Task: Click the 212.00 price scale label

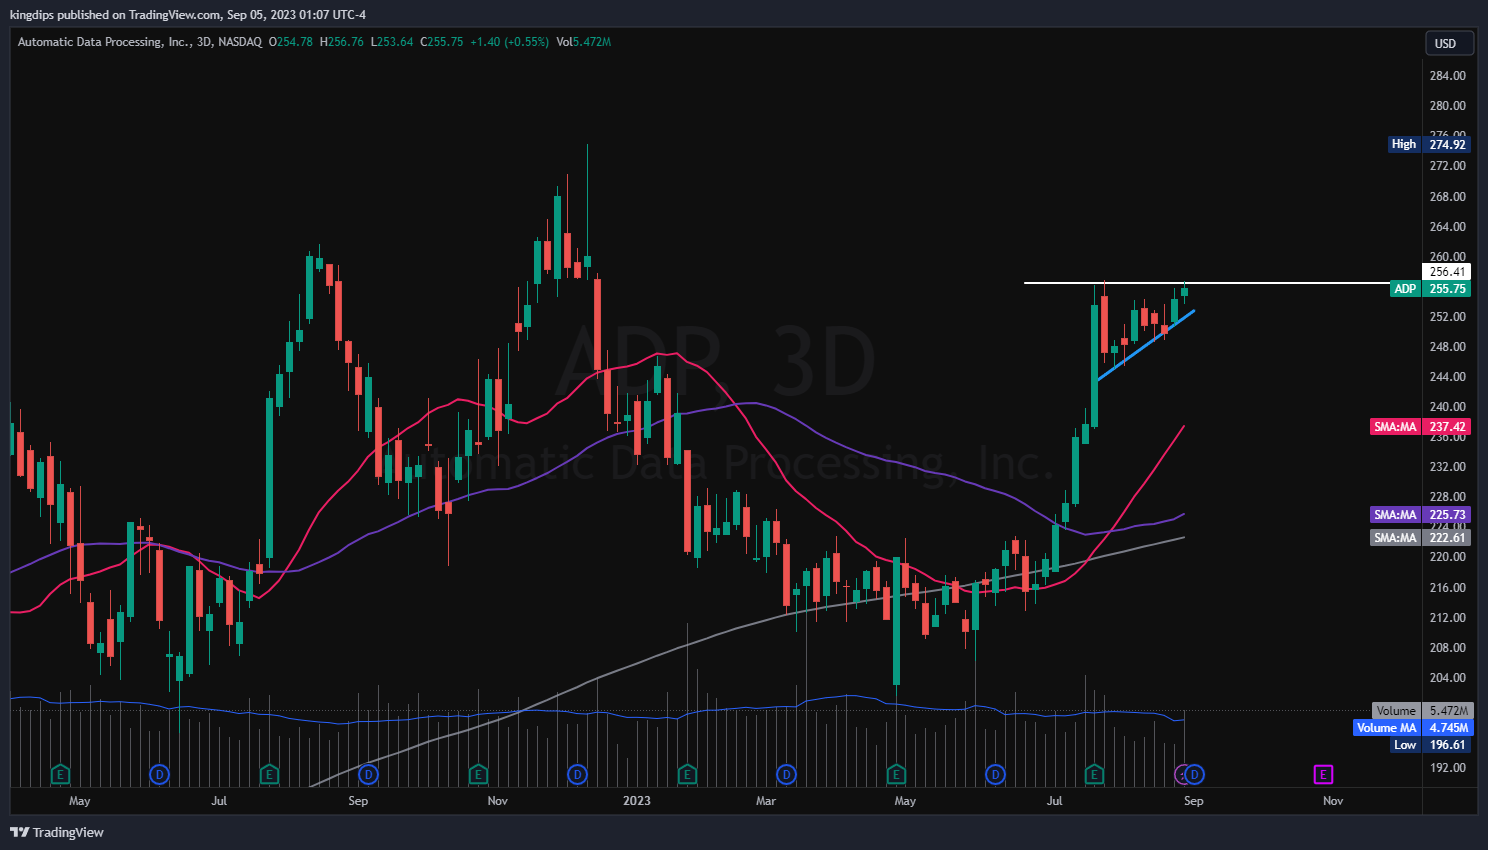Action: [x=1447, y=618]
